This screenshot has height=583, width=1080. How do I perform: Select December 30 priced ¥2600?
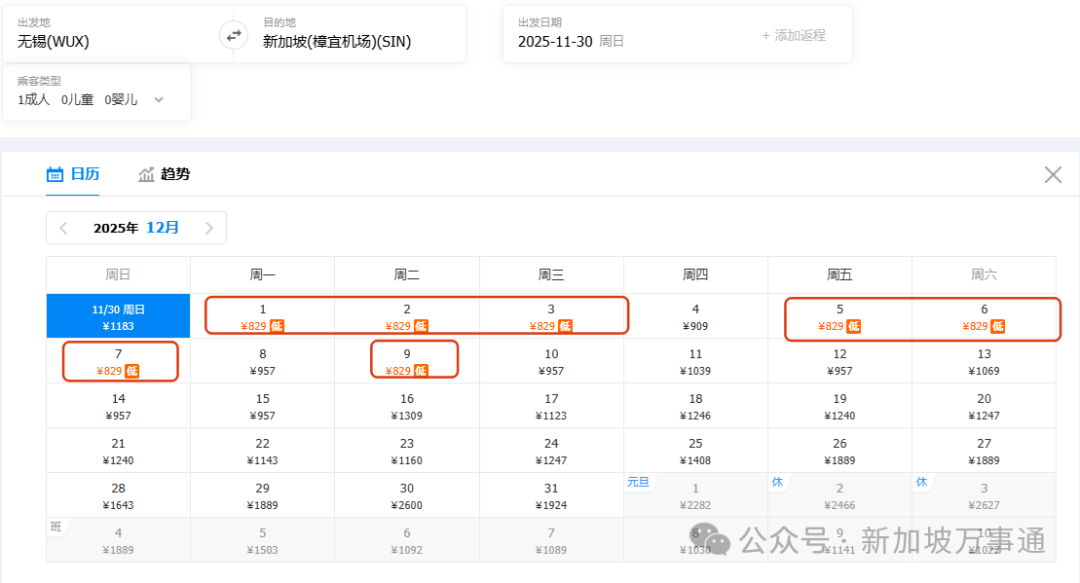click(407, 495)
